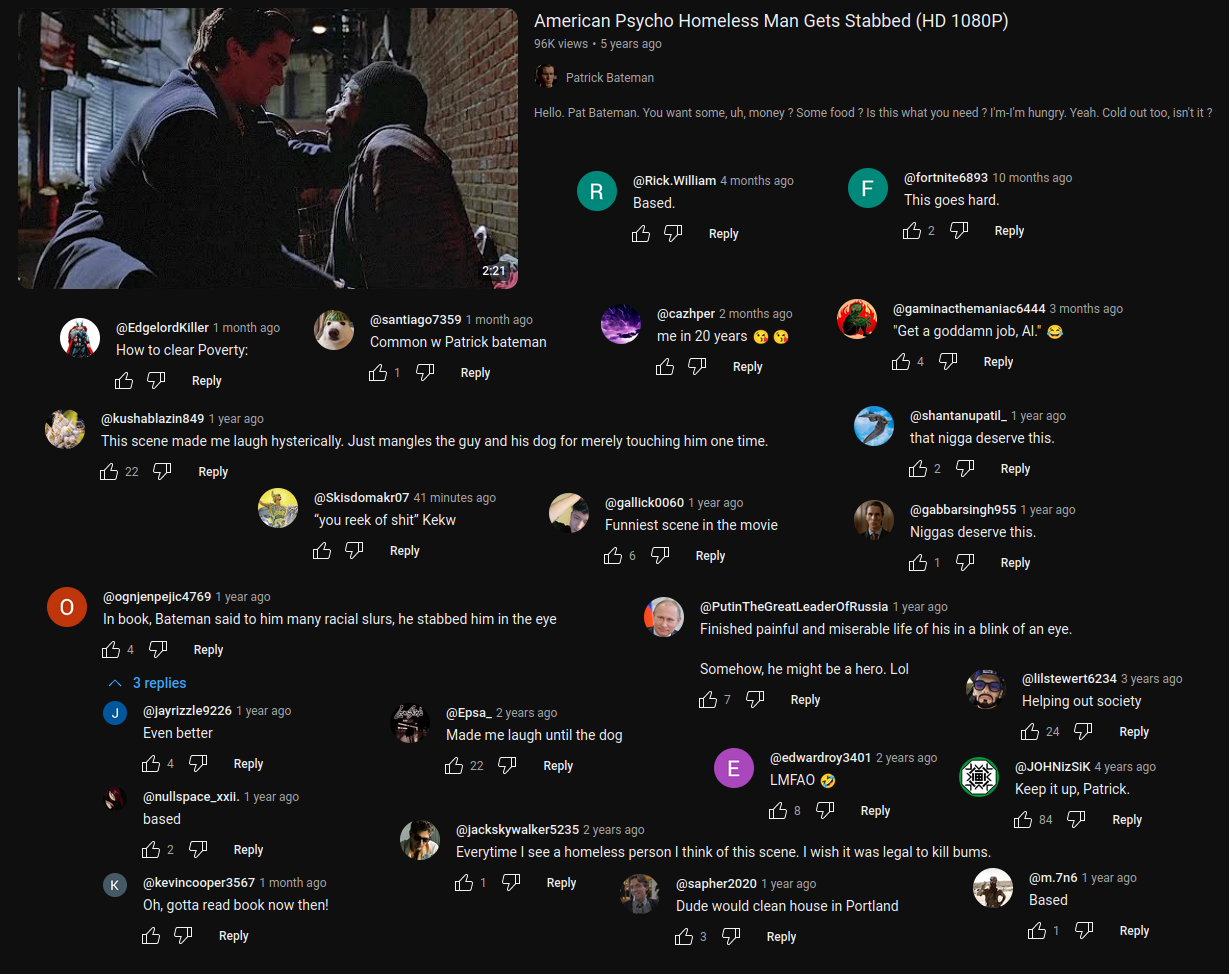Like @fortnite6893's "This goes hard" comment

pos(912,231)
